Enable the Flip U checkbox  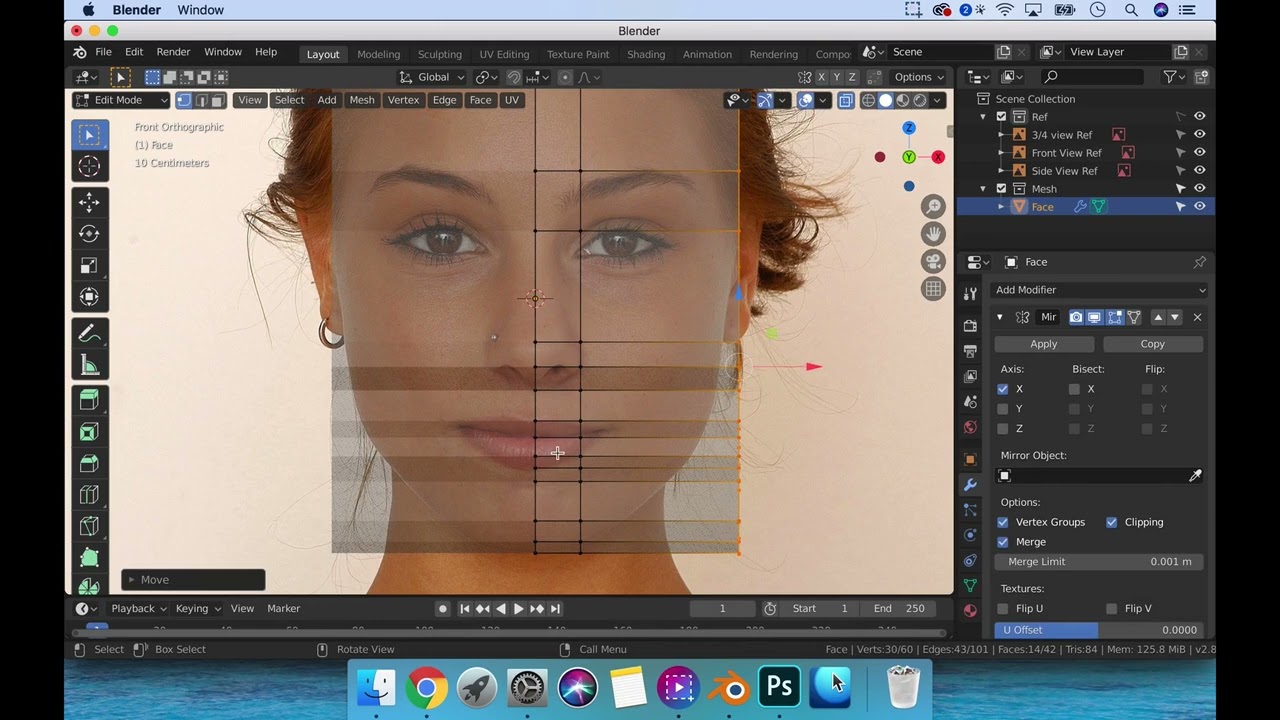(x=1003, y=608)
